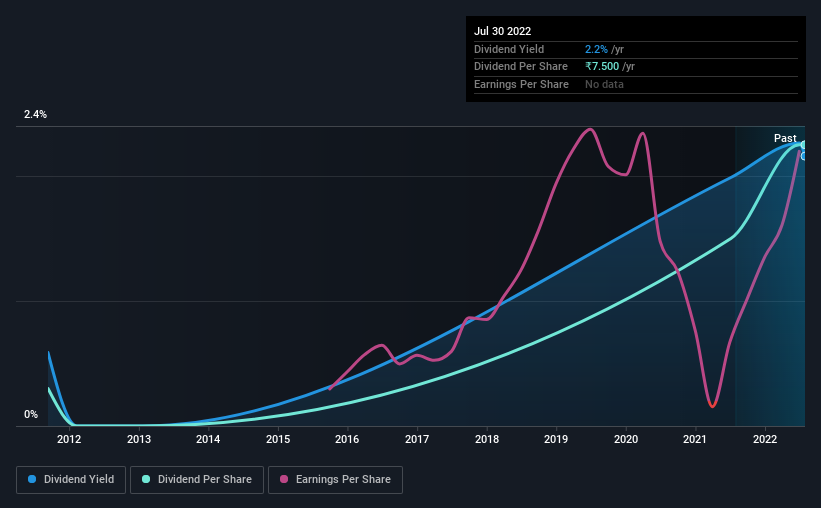The width and height of the screenshot is (821, 508).
Task: Click the tooltip Earnings Per Share row label
Action: click(x=522, y=84)
